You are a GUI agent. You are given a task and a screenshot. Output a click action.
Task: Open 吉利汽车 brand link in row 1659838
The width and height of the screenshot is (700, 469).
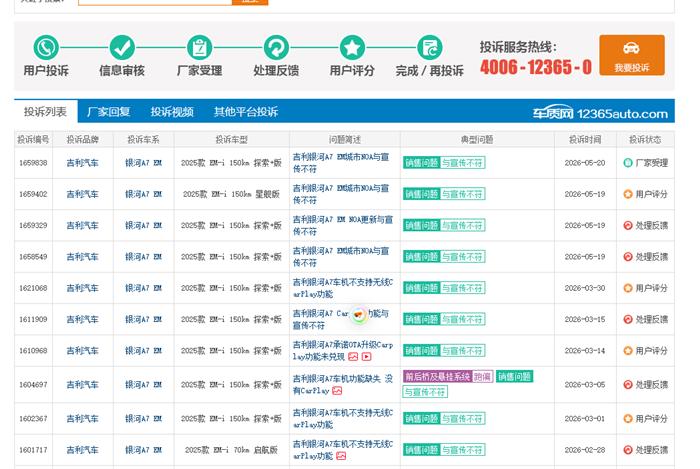point(83,163)
